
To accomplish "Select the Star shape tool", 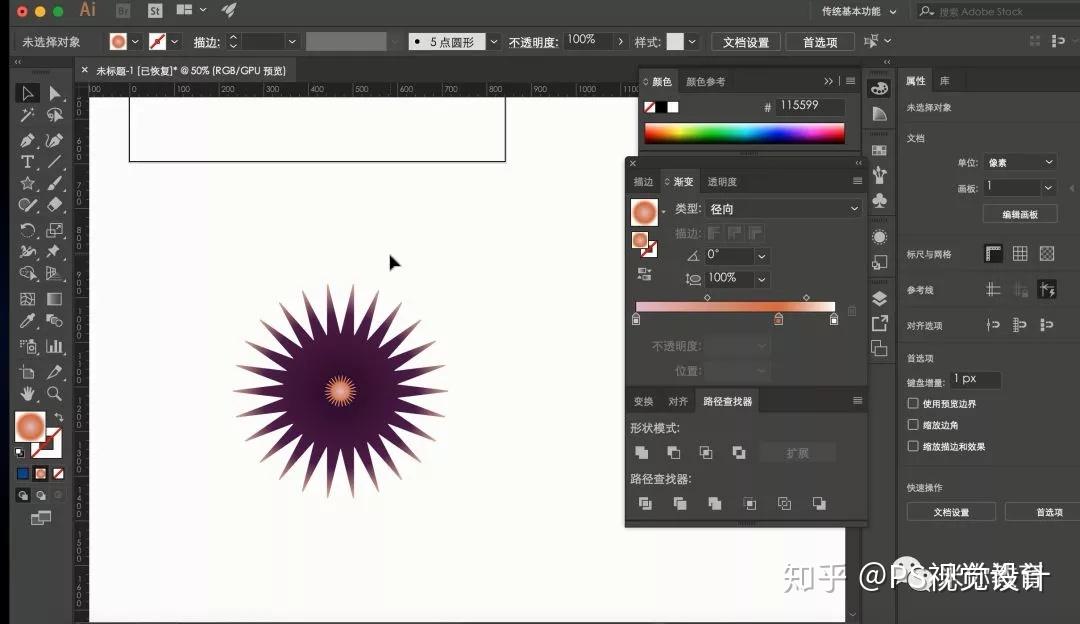I will (27, 183).
